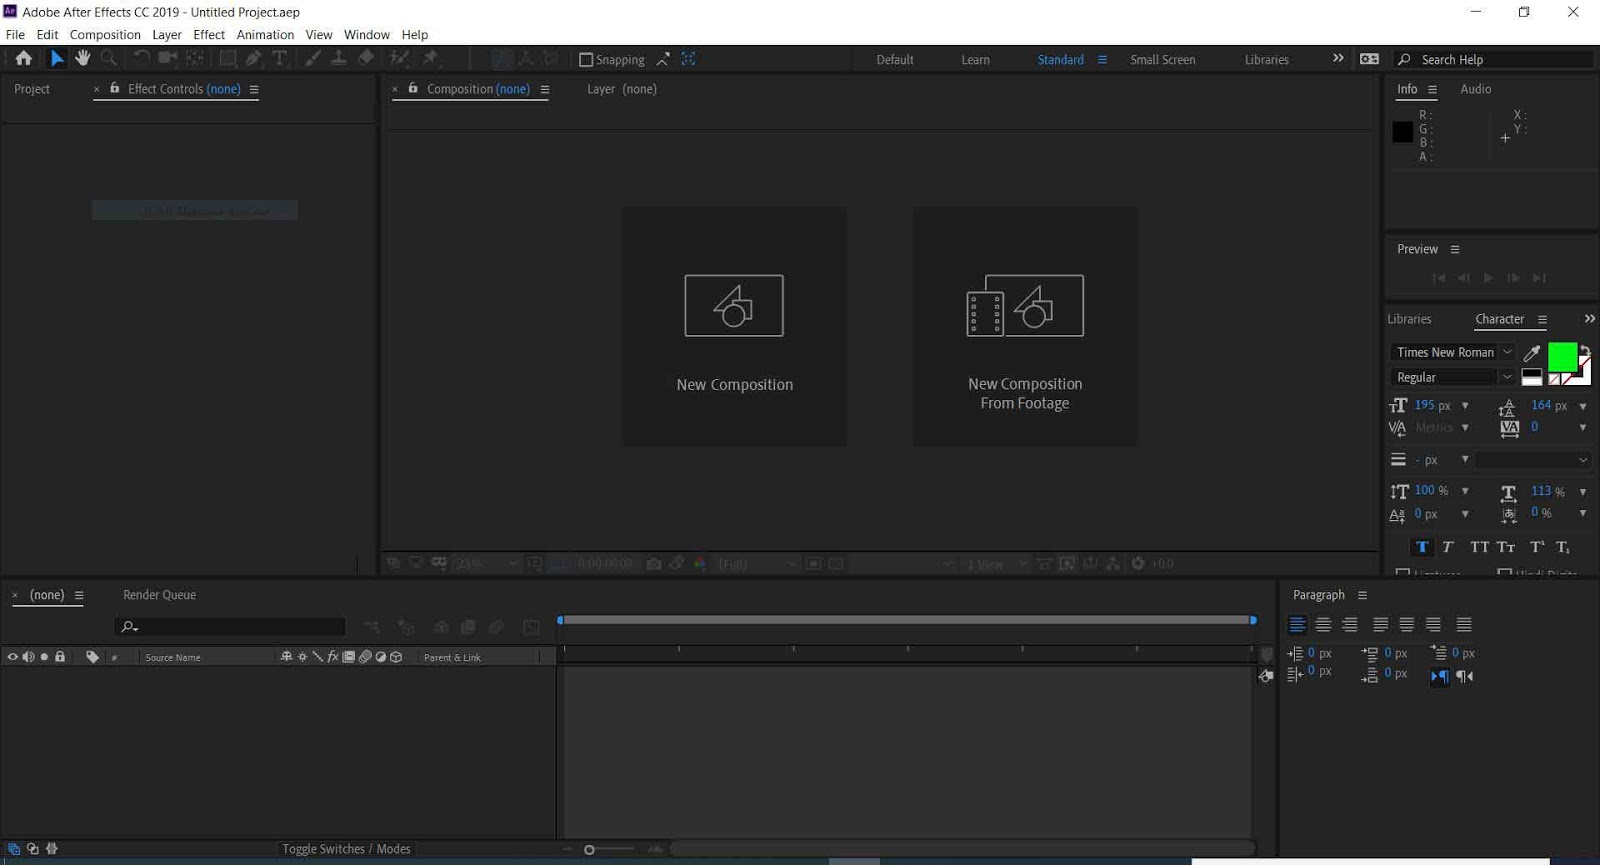Select the Eraser tool

(x=366, y=59)
